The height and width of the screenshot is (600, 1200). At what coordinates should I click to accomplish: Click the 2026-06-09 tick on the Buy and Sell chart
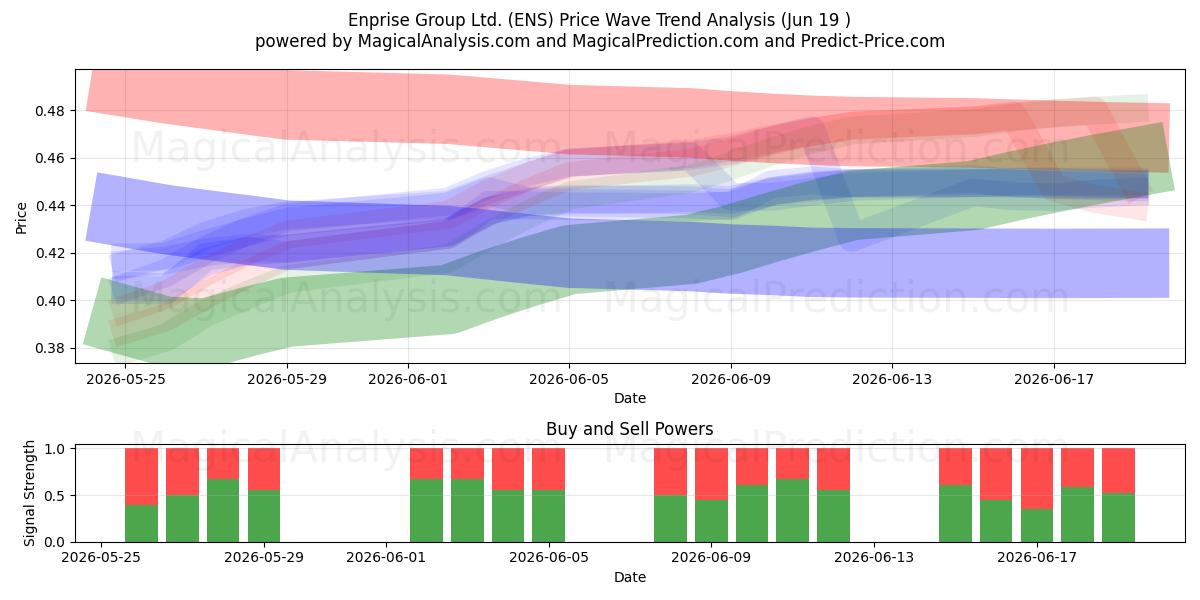(x=712, y=558)
